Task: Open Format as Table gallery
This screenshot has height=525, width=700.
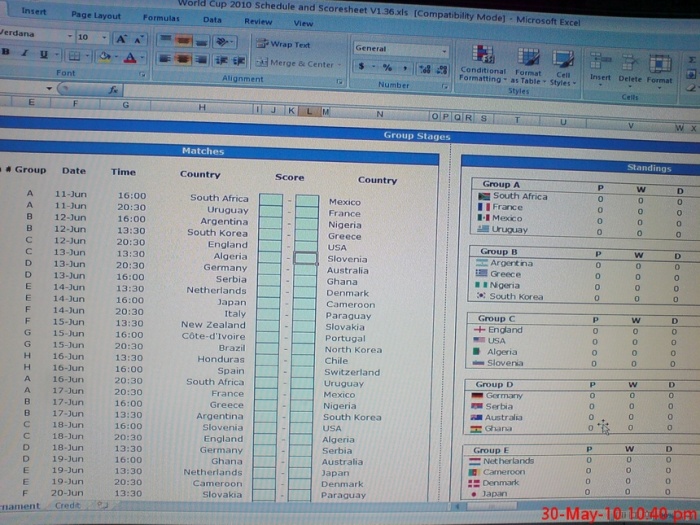Action: [528, 66]
